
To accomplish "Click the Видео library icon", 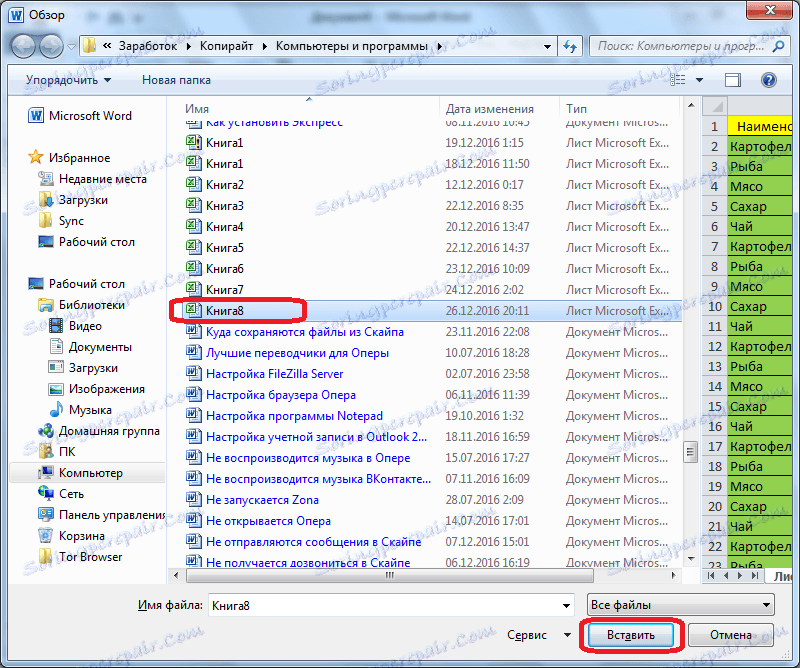I will [x=56, y=326].
